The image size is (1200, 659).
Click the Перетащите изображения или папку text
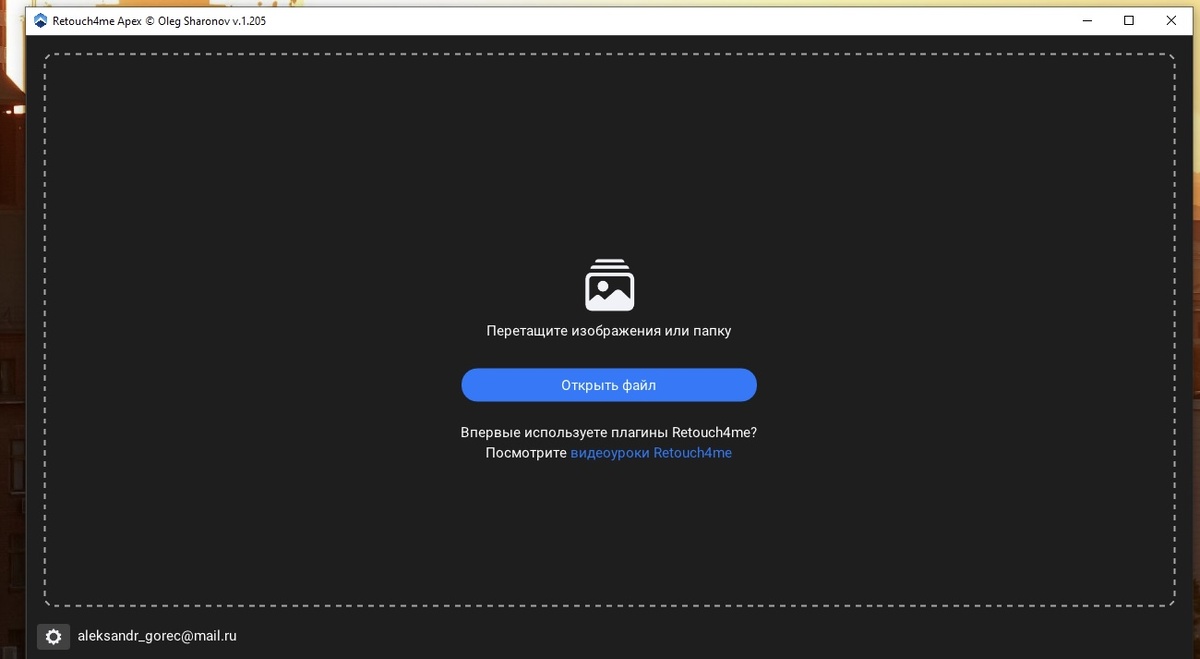tap(609, 330)
